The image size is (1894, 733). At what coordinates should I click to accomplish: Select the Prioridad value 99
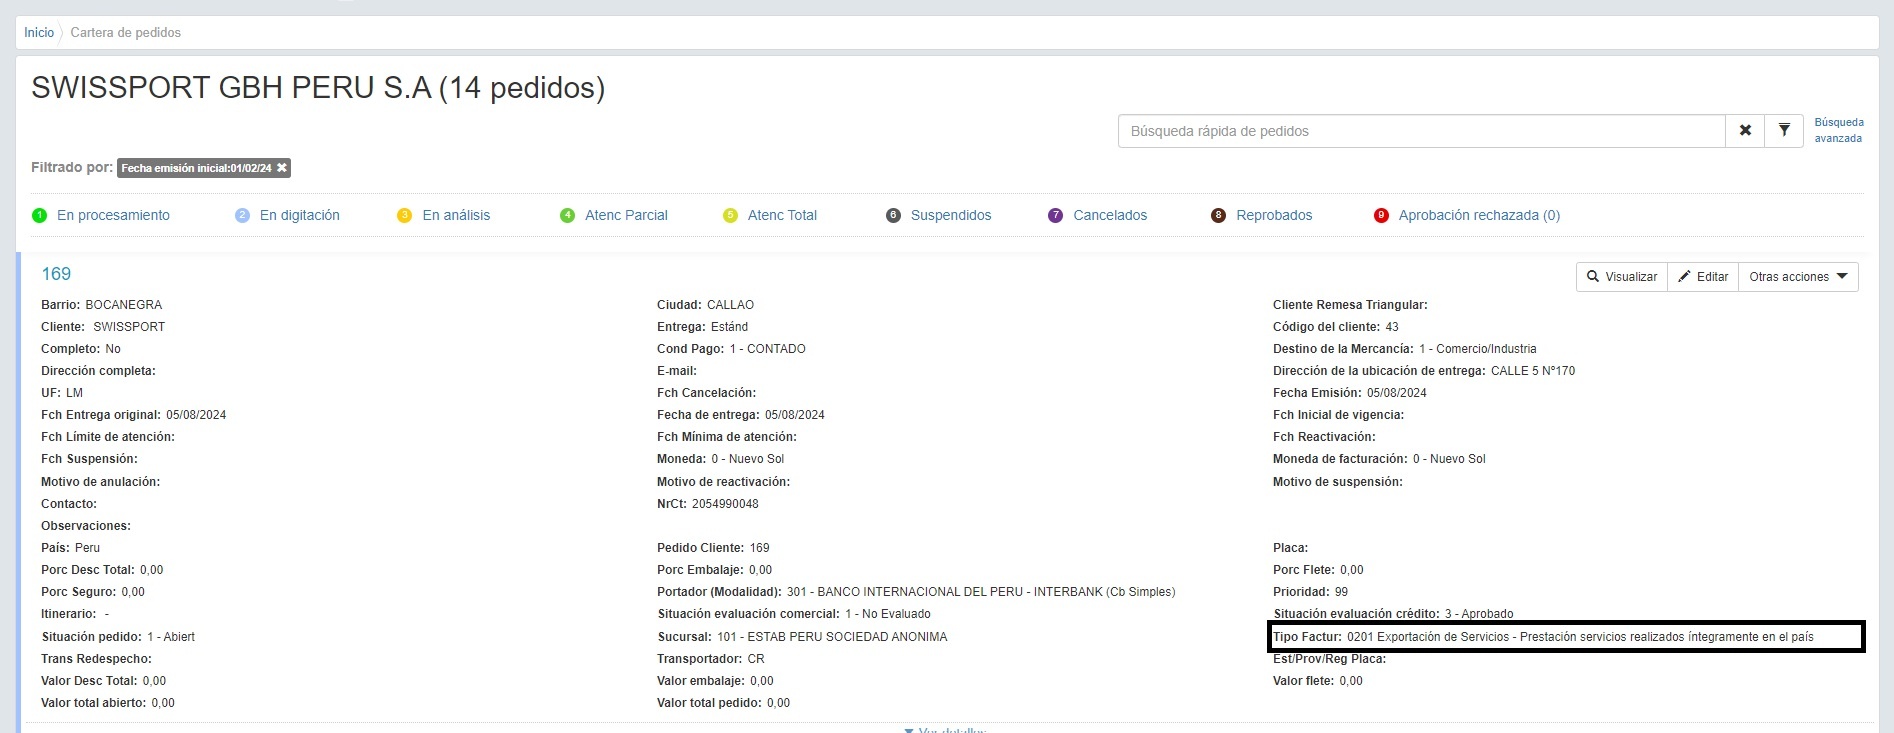tap(1342, 592)
